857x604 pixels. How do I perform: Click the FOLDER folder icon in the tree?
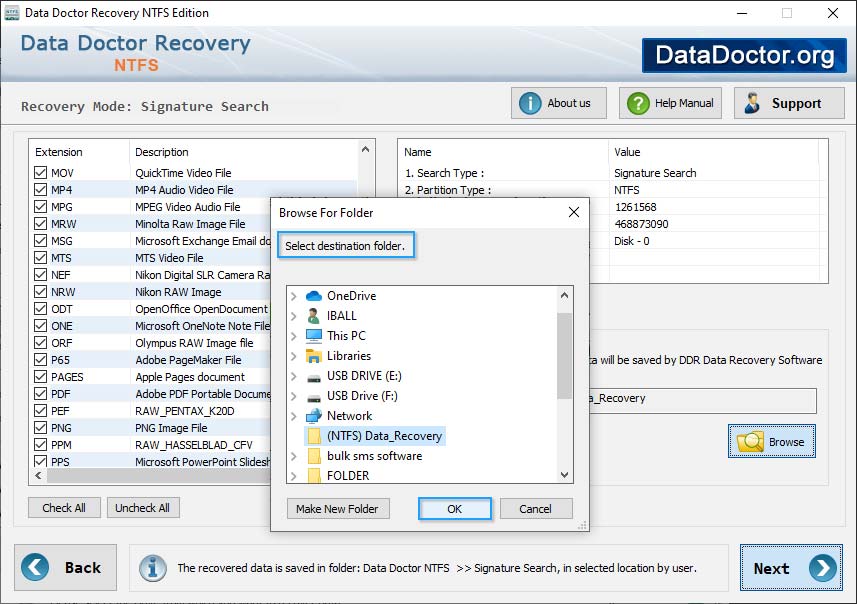coord(314,475)
